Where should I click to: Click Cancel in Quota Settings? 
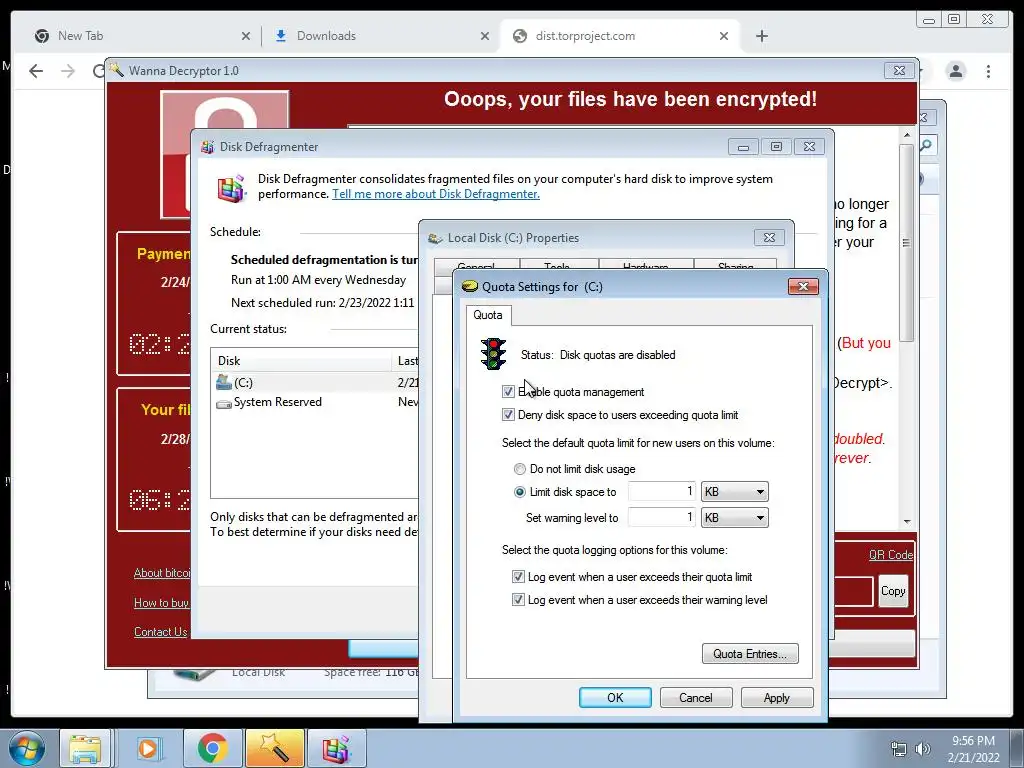click(x=696, y=697)
